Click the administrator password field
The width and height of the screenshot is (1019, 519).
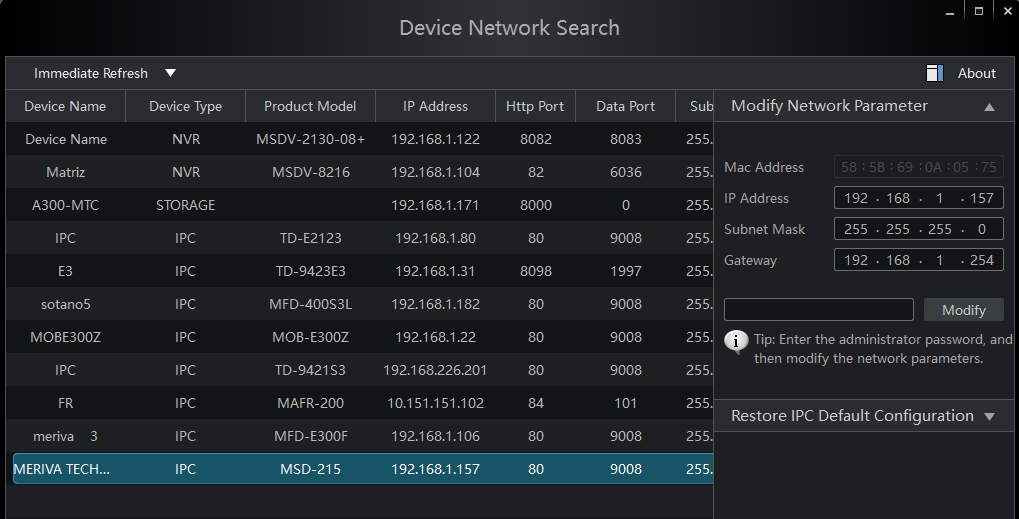coord(818,310)
